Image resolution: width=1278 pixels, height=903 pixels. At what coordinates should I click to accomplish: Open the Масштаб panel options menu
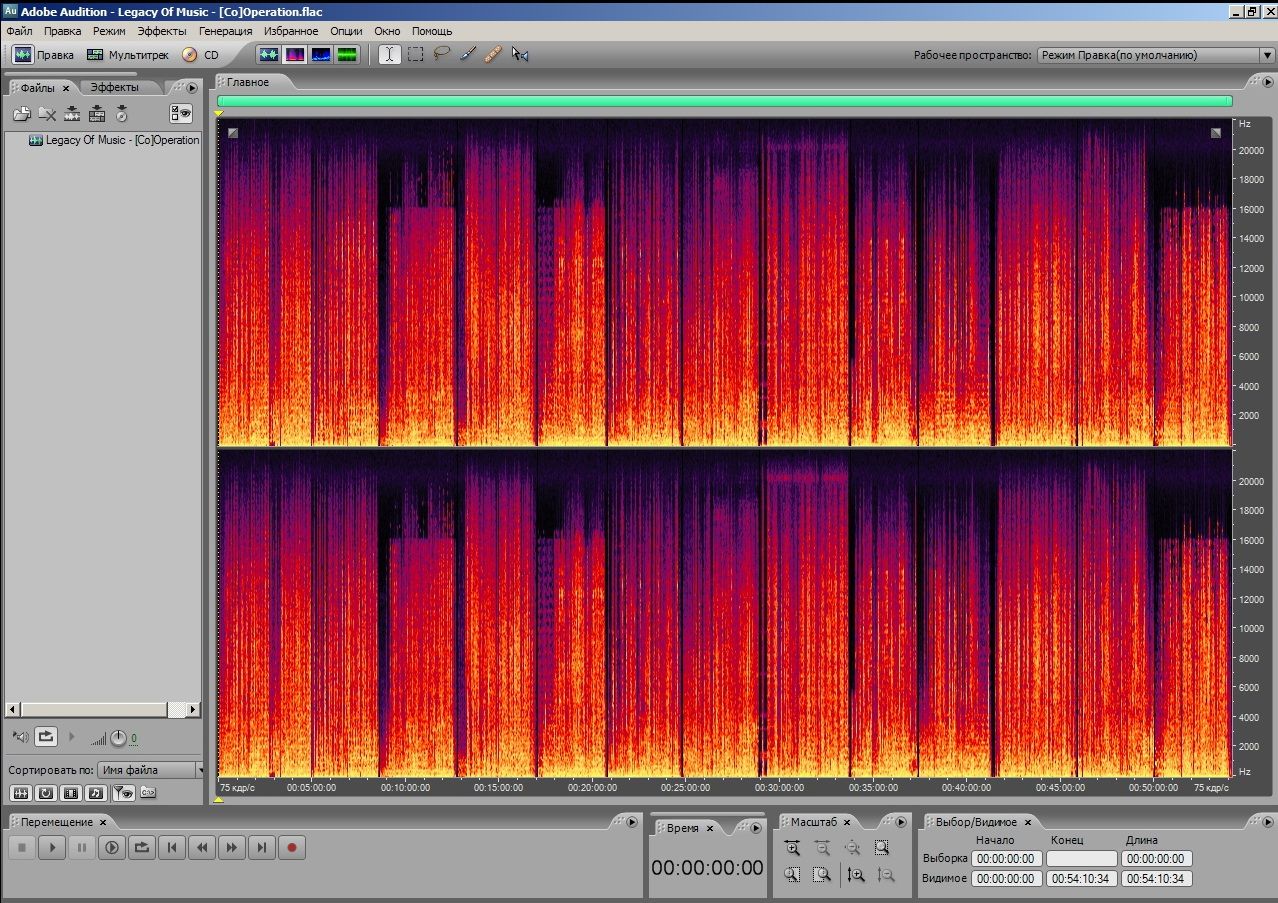click(901, 822)
